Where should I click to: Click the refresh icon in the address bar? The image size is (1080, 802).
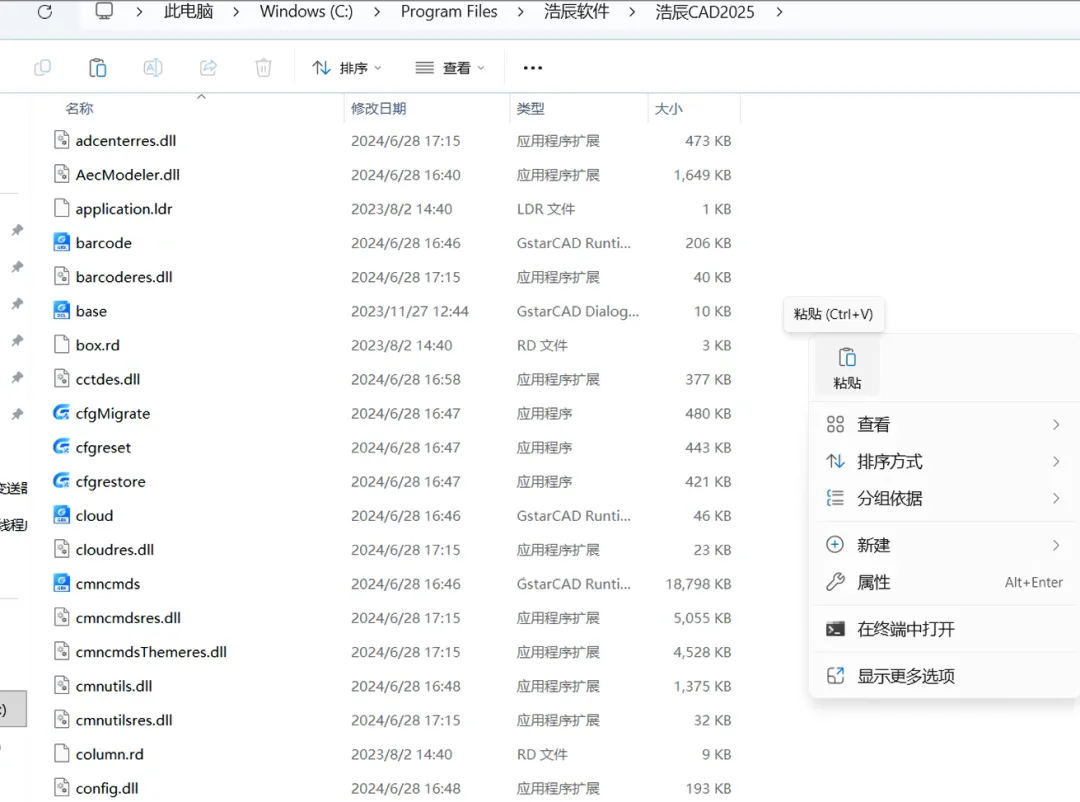[45, 12]
